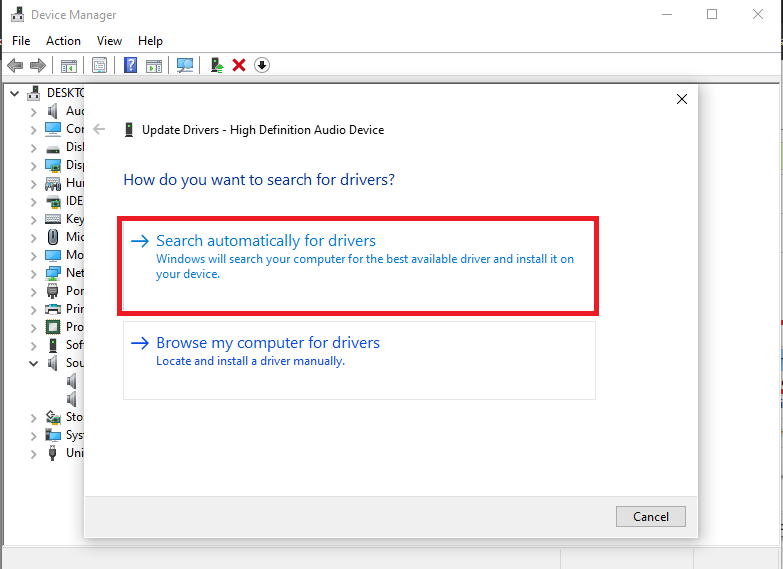Open the File menu
The image size is (783, 569).
pos(21,41)
